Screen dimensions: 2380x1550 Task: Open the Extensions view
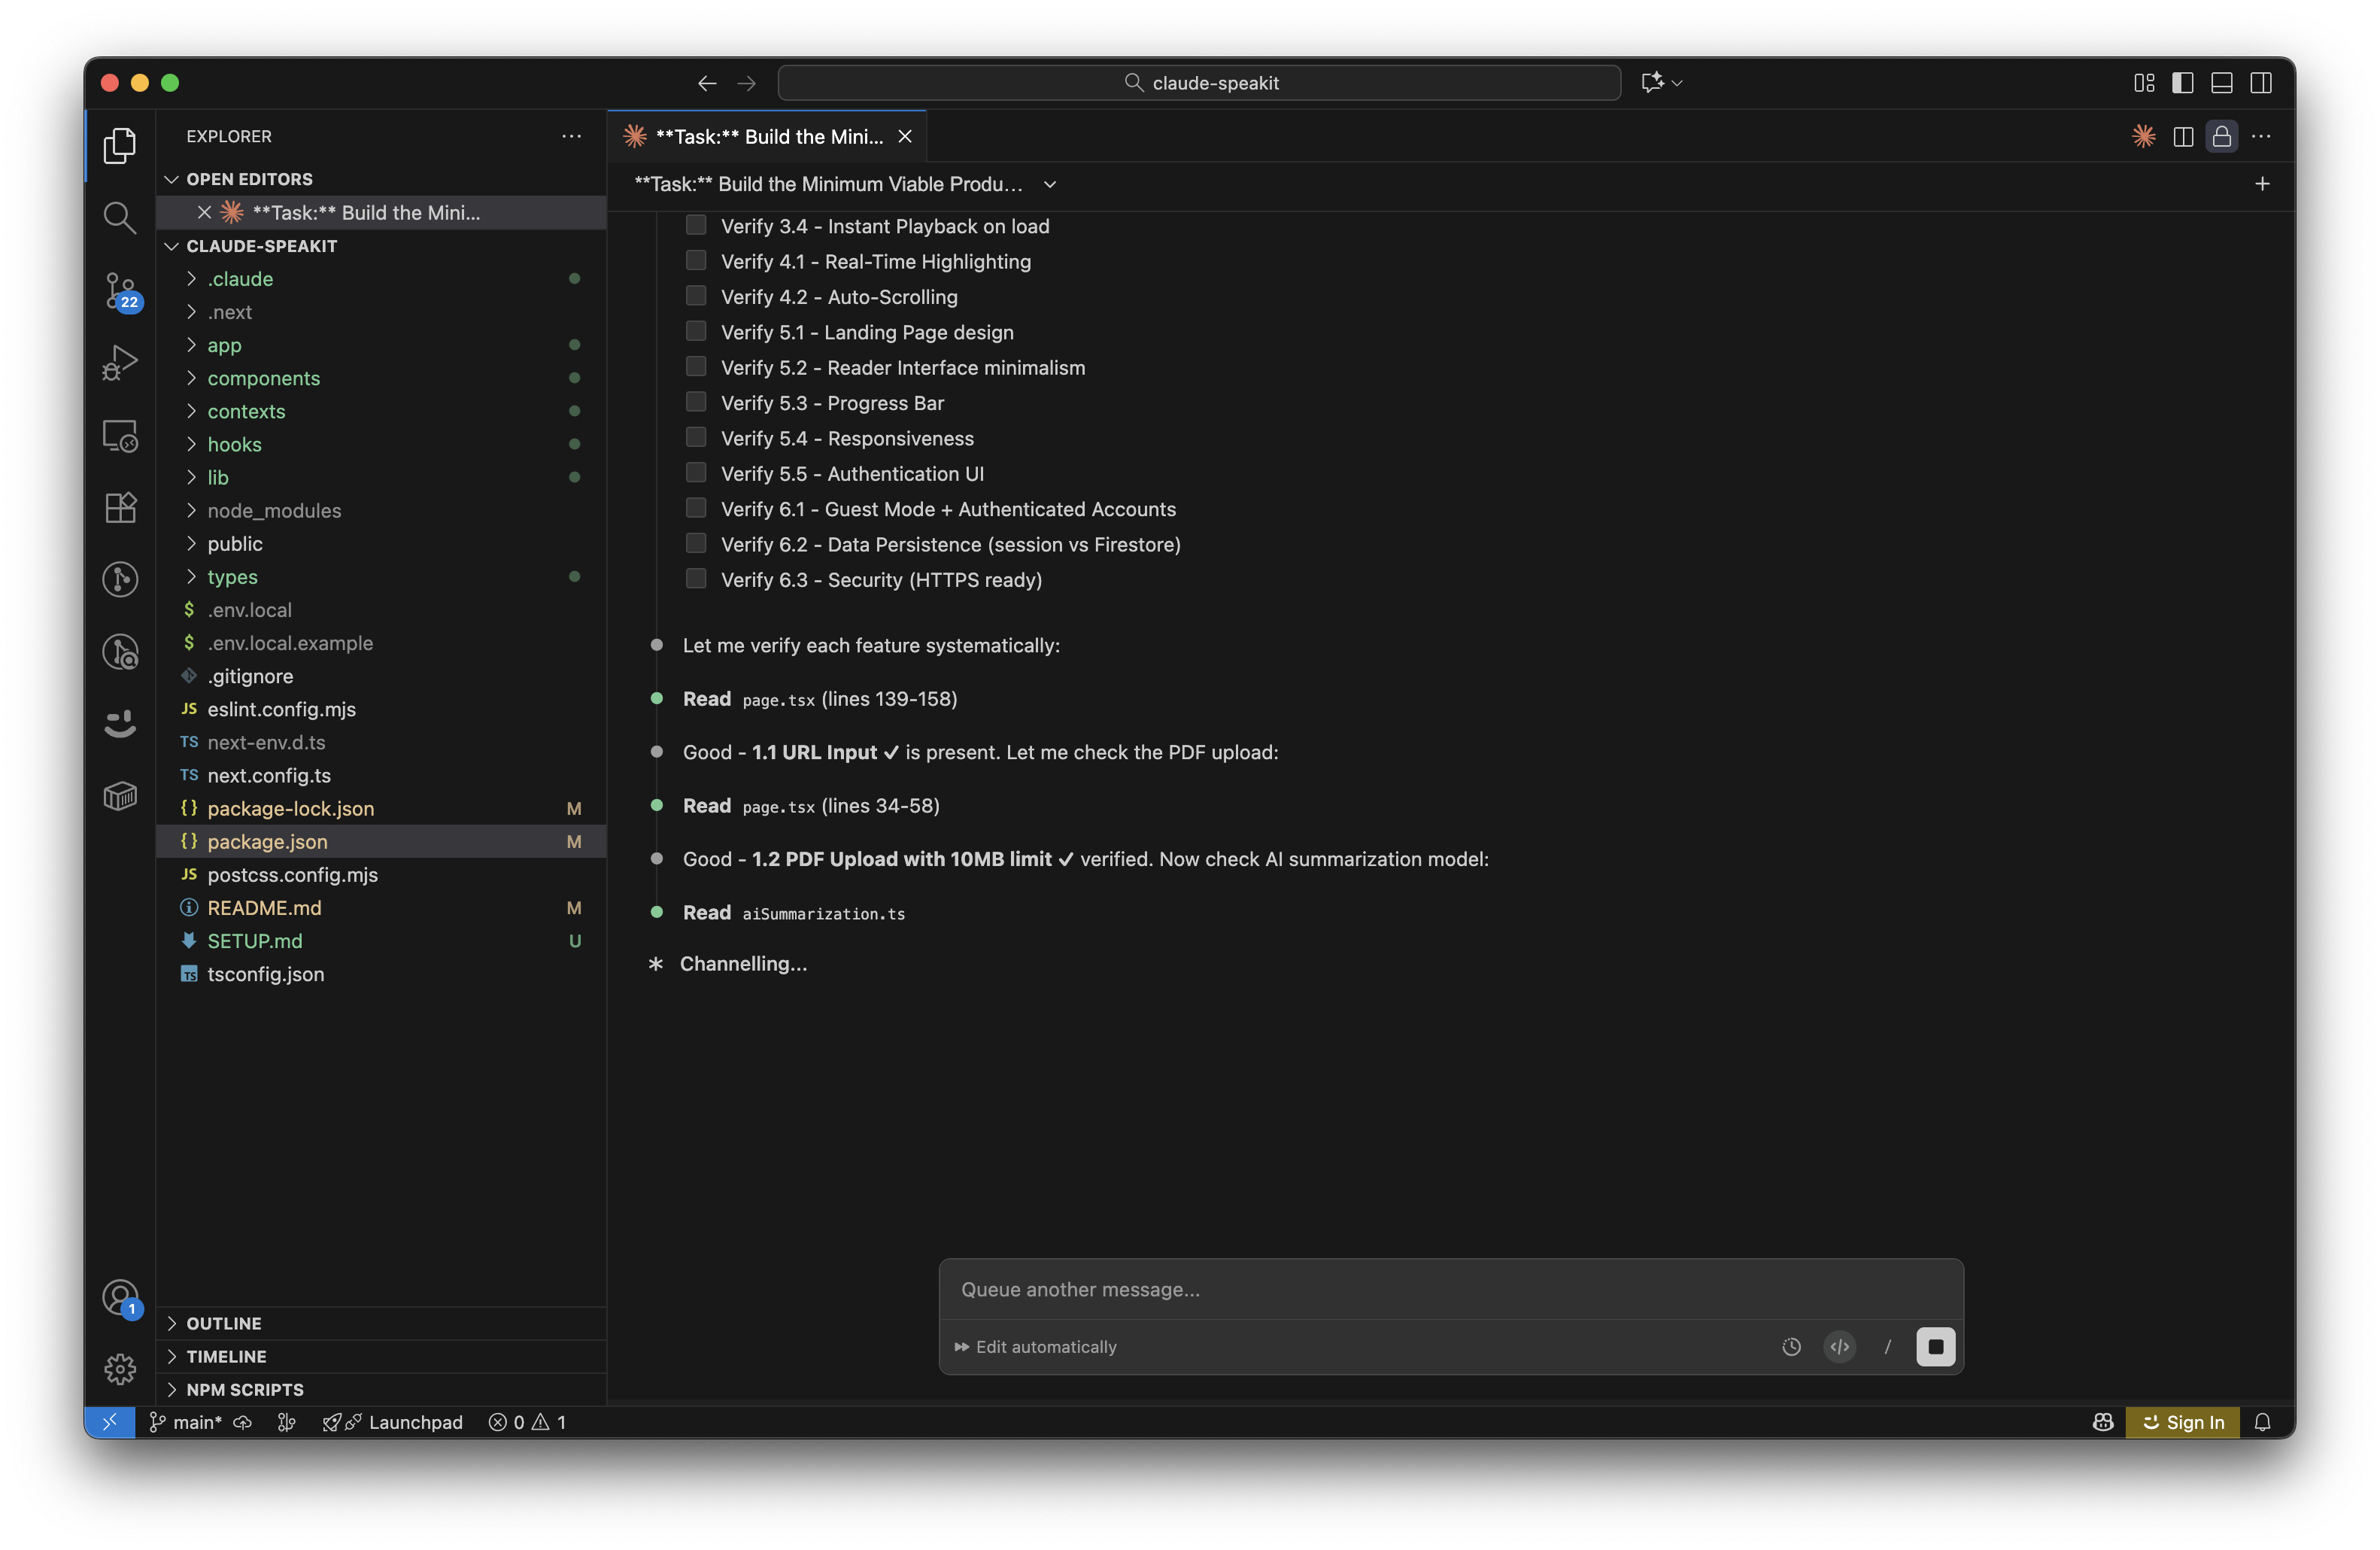point(120,507)
